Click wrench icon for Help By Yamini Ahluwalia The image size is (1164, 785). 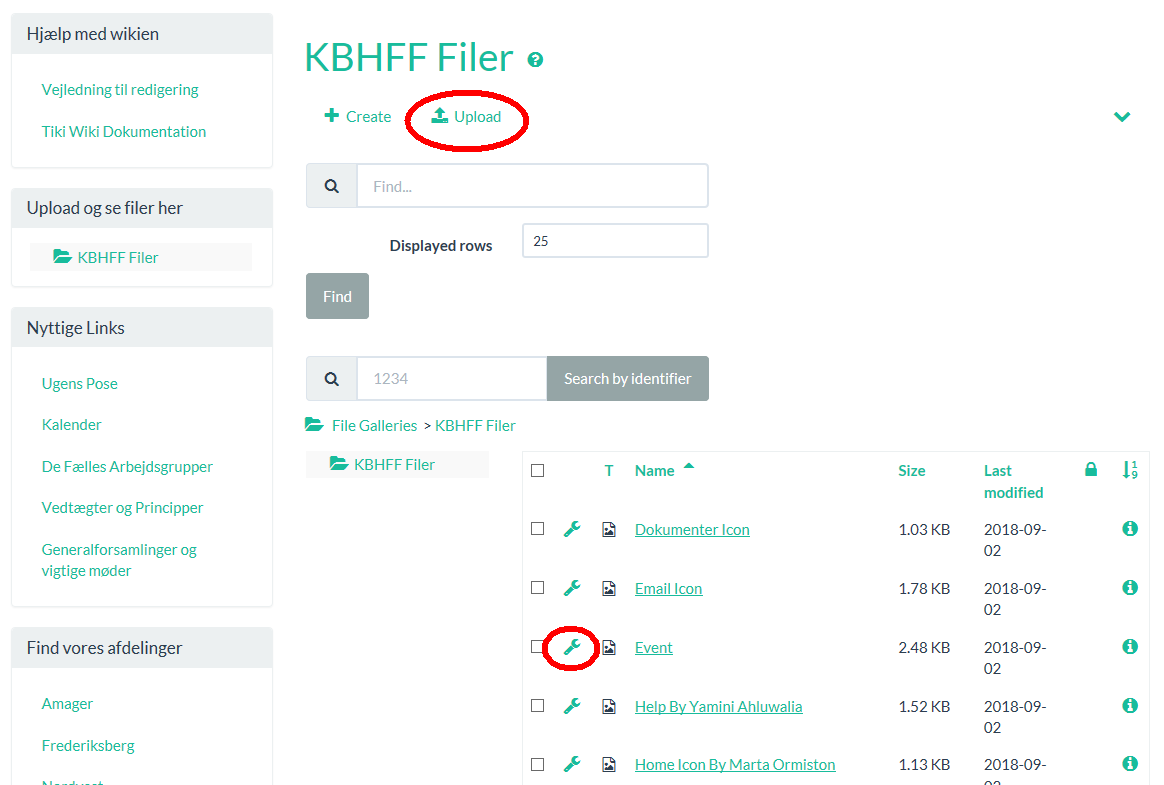click(x=572, y=706)
